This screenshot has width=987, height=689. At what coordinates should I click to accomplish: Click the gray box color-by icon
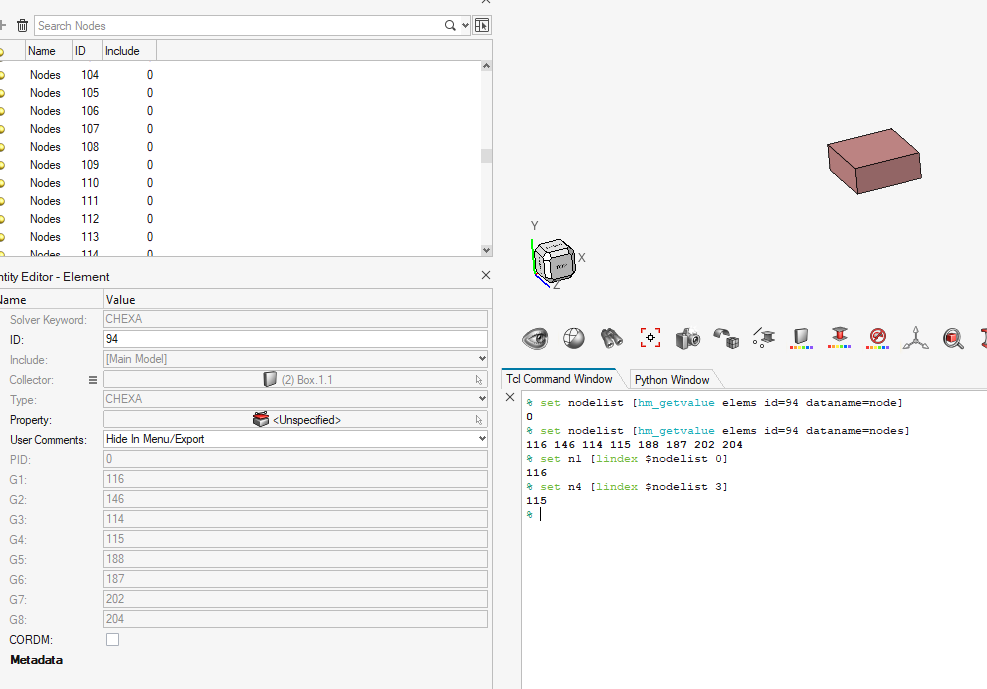801,339
